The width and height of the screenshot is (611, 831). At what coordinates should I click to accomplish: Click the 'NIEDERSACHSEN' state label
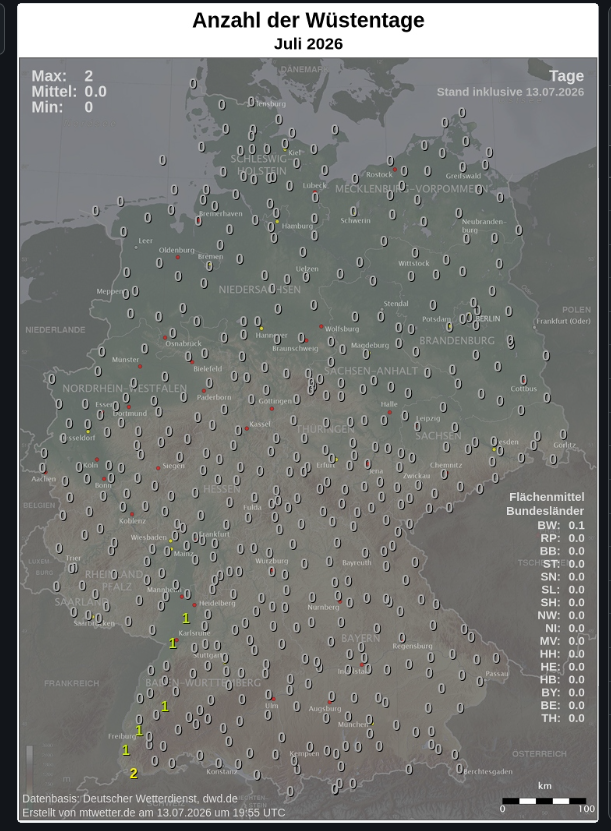click(260, 289)
